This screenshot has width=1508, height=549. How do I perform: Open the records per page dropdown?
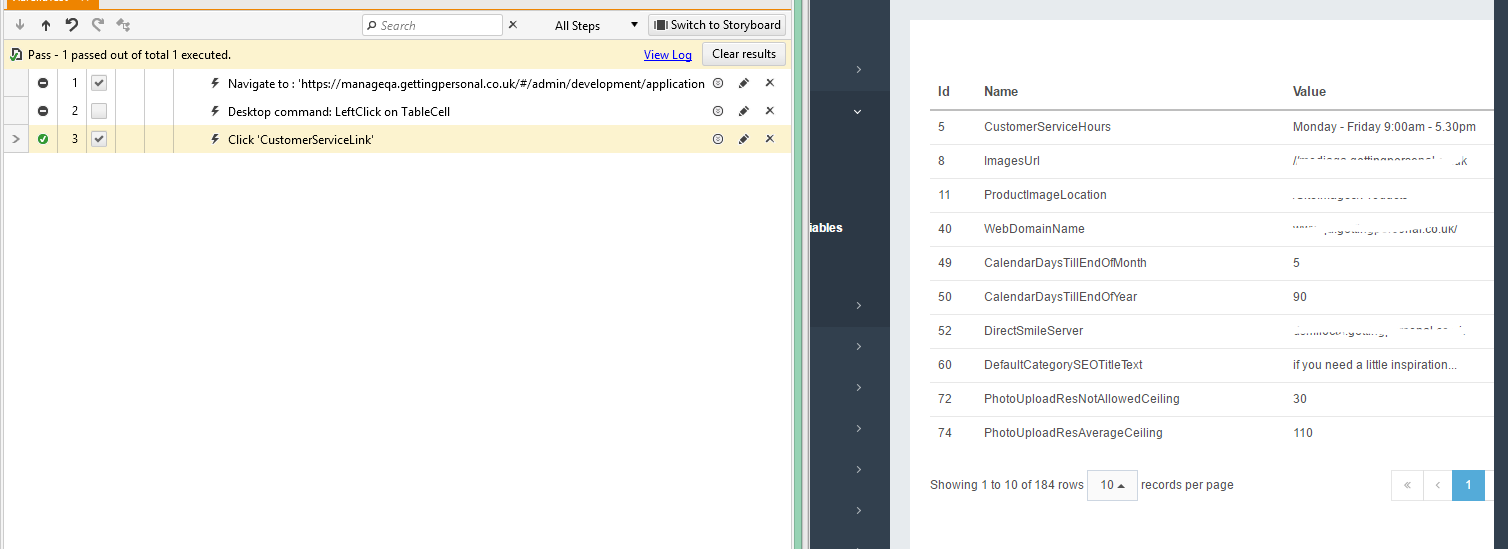point(1112,485)
